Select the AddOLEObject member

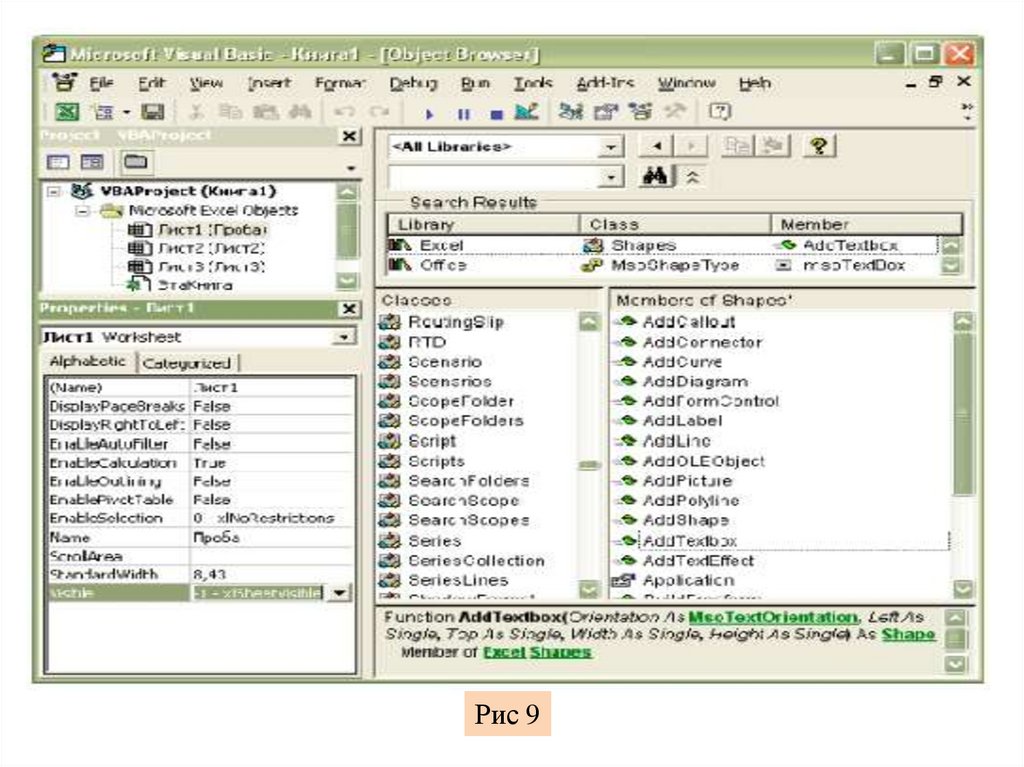click(703, 461)
